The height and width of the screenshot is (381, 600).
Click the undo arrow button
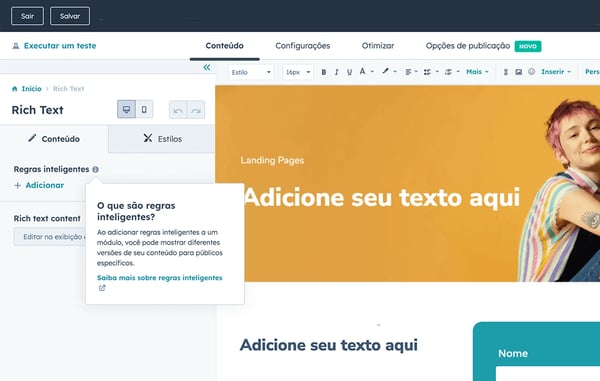[178, 110]
